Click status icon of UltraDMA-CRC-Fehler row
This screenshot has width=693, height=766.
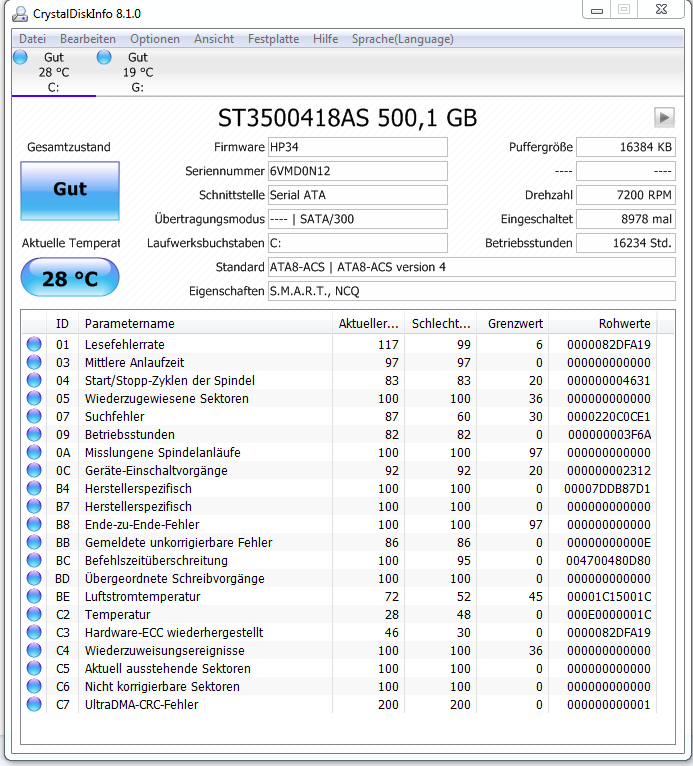(x=34, y=704)
